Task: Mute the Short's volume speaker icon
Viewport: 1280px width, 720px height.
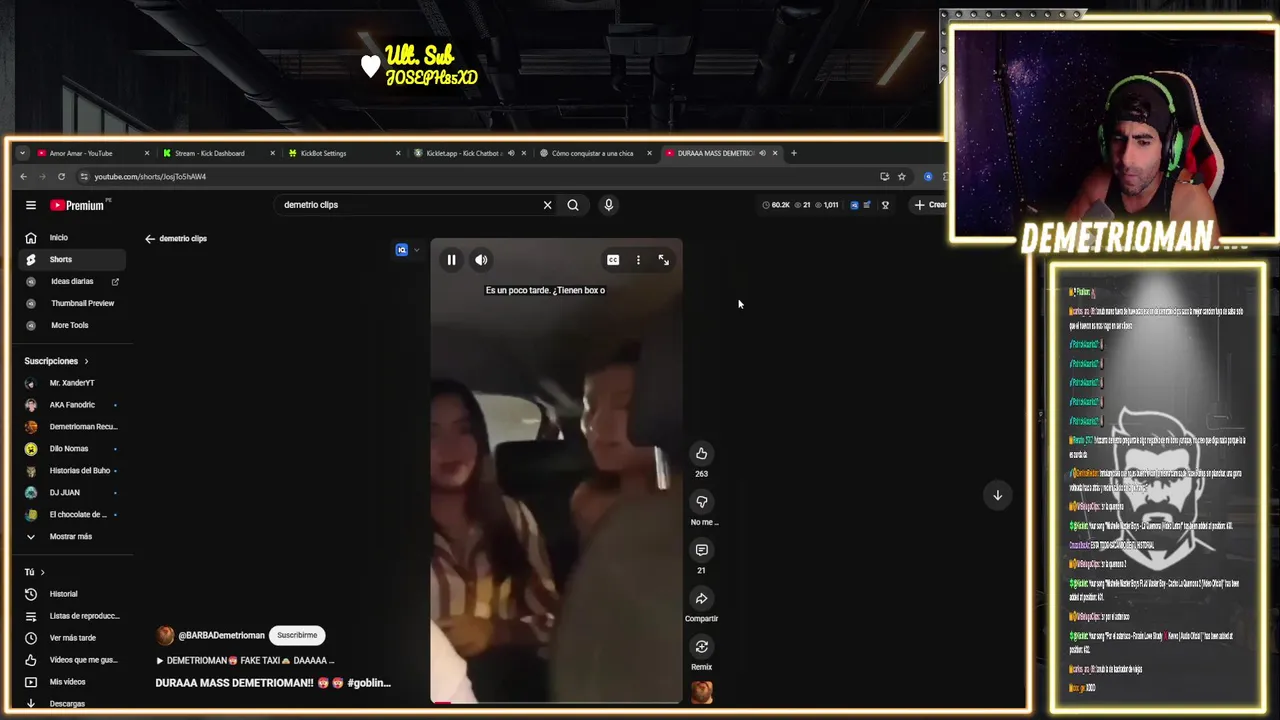Action: tap(481, 260)
